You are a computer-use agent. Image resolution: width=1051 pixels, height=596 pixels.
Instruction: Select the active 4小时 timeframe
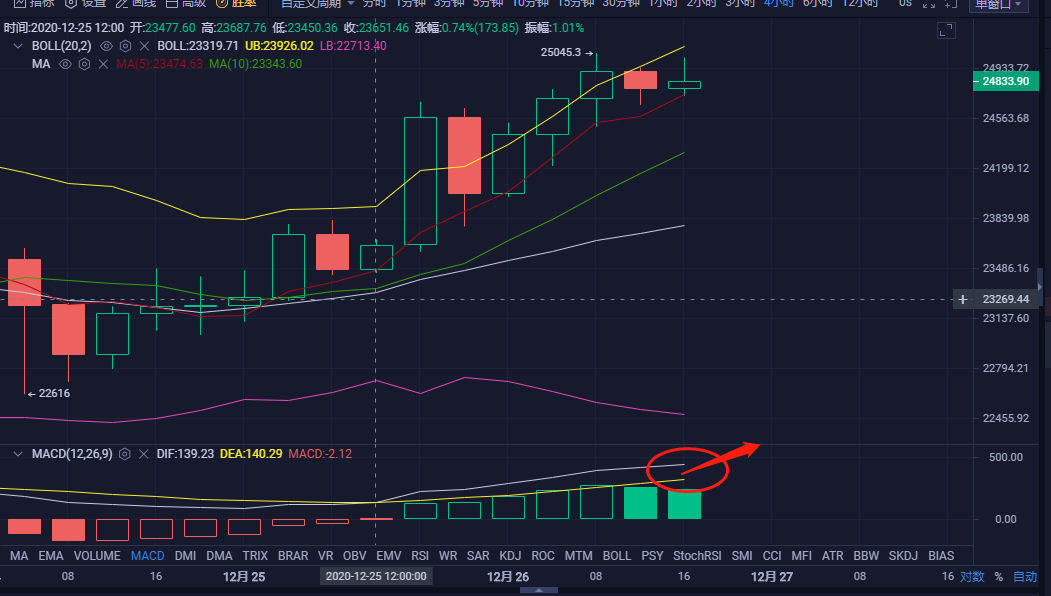[x=778, y=3]
